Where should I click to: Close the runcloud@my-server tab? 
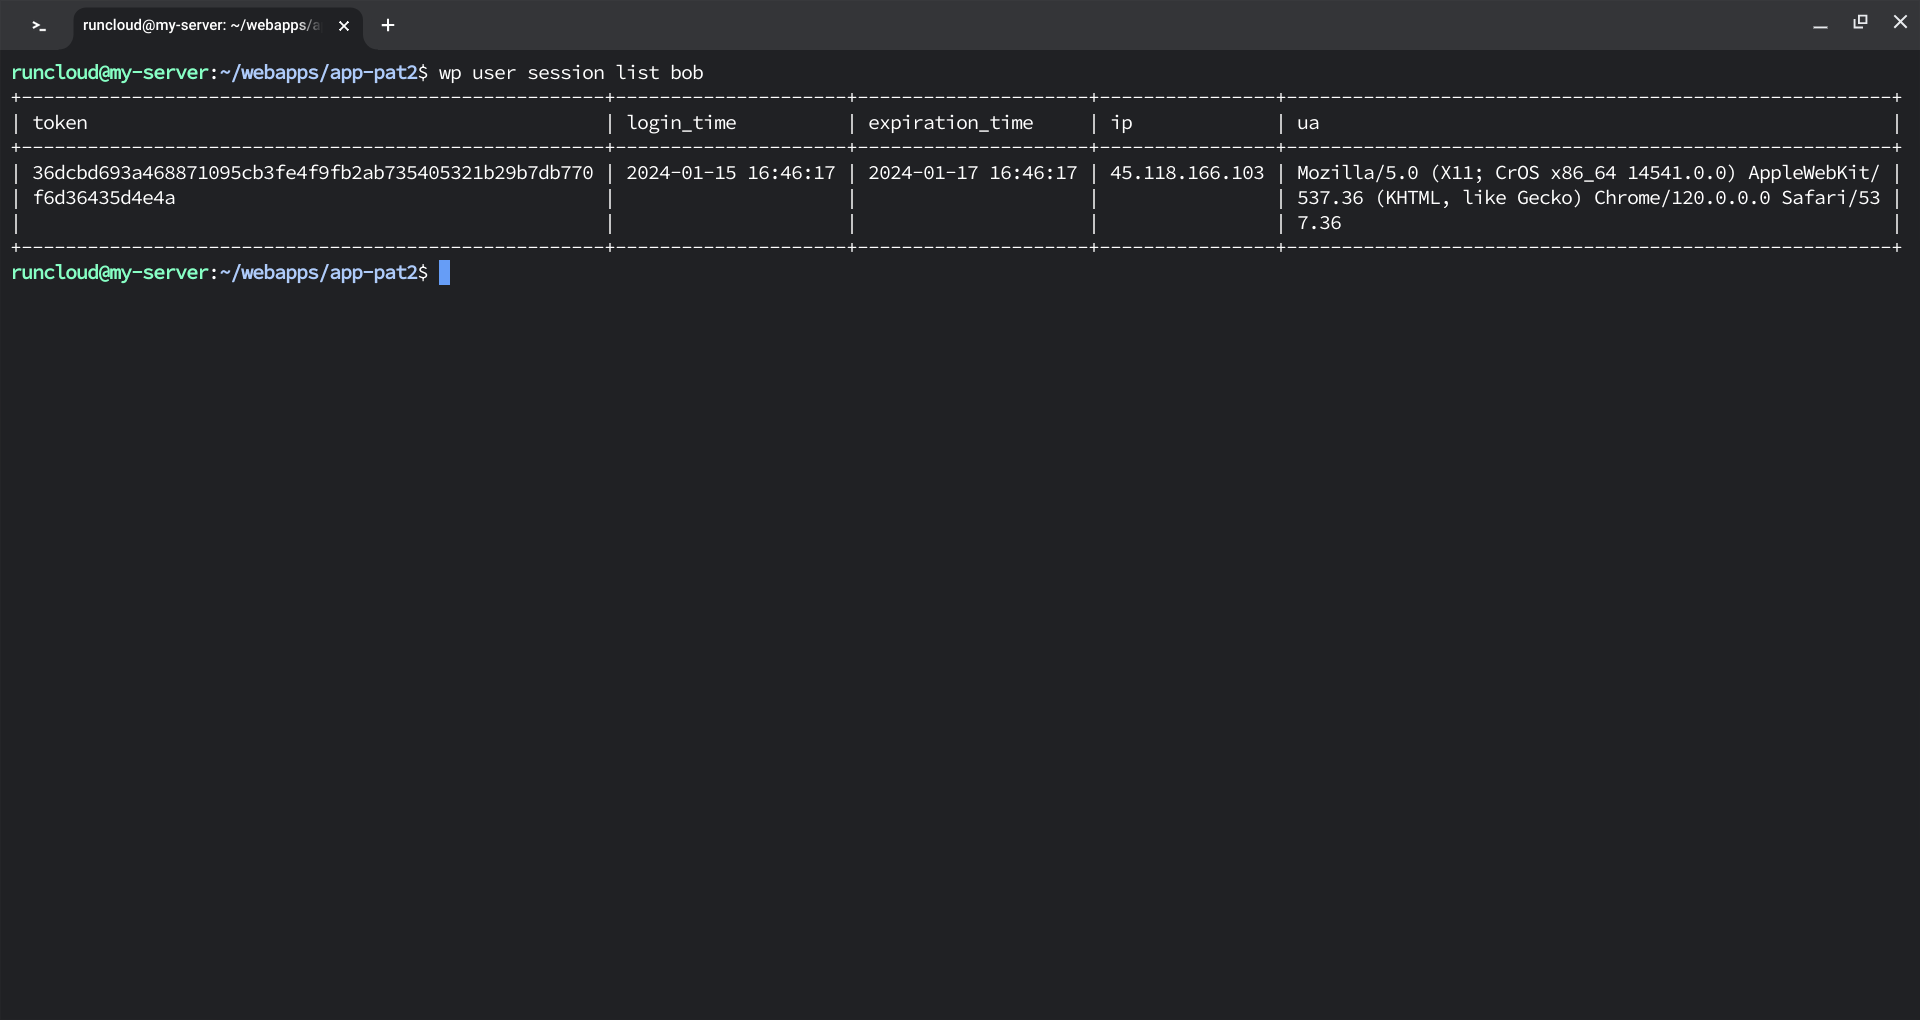point(344,26)
